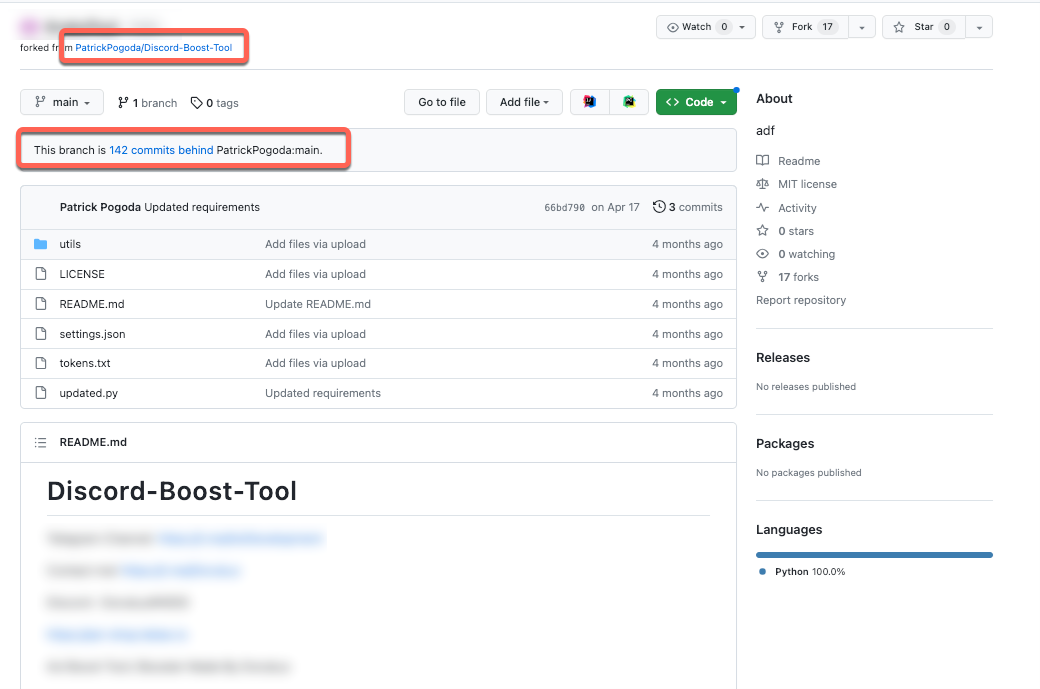Click Report repository
This screenshot has width=1040, height=689.
[801, 300]
